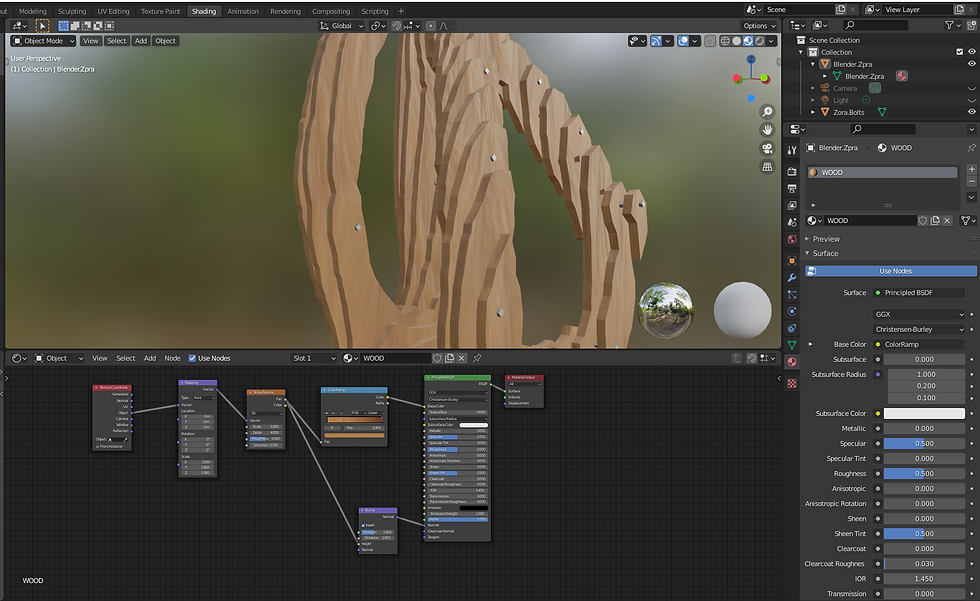Toggle camera view with the camera gizmo
This screenshot has height=601, width=980.
(767, 149)
